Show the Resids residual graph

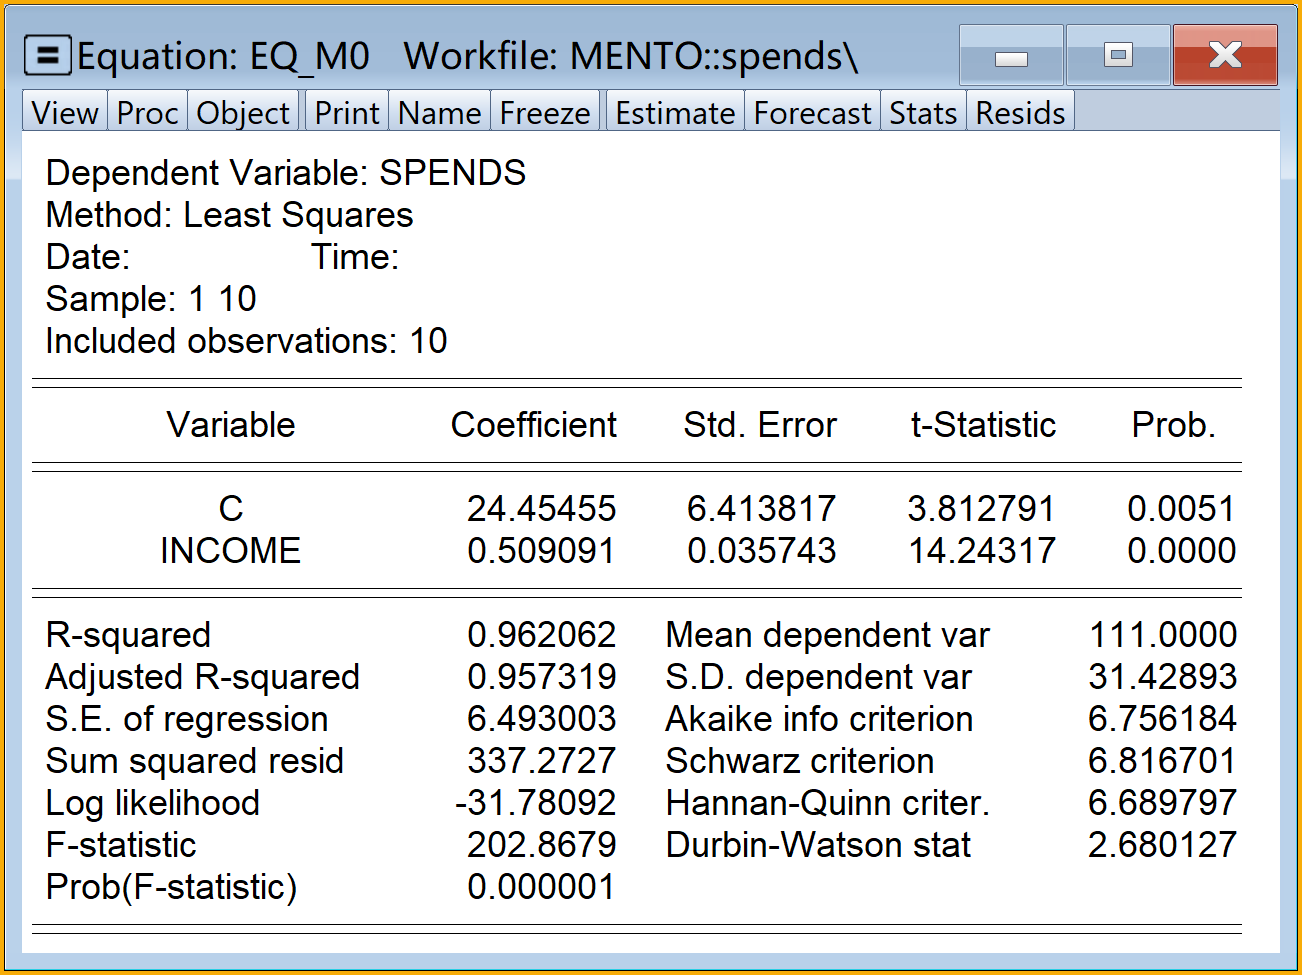(1020, 113)
